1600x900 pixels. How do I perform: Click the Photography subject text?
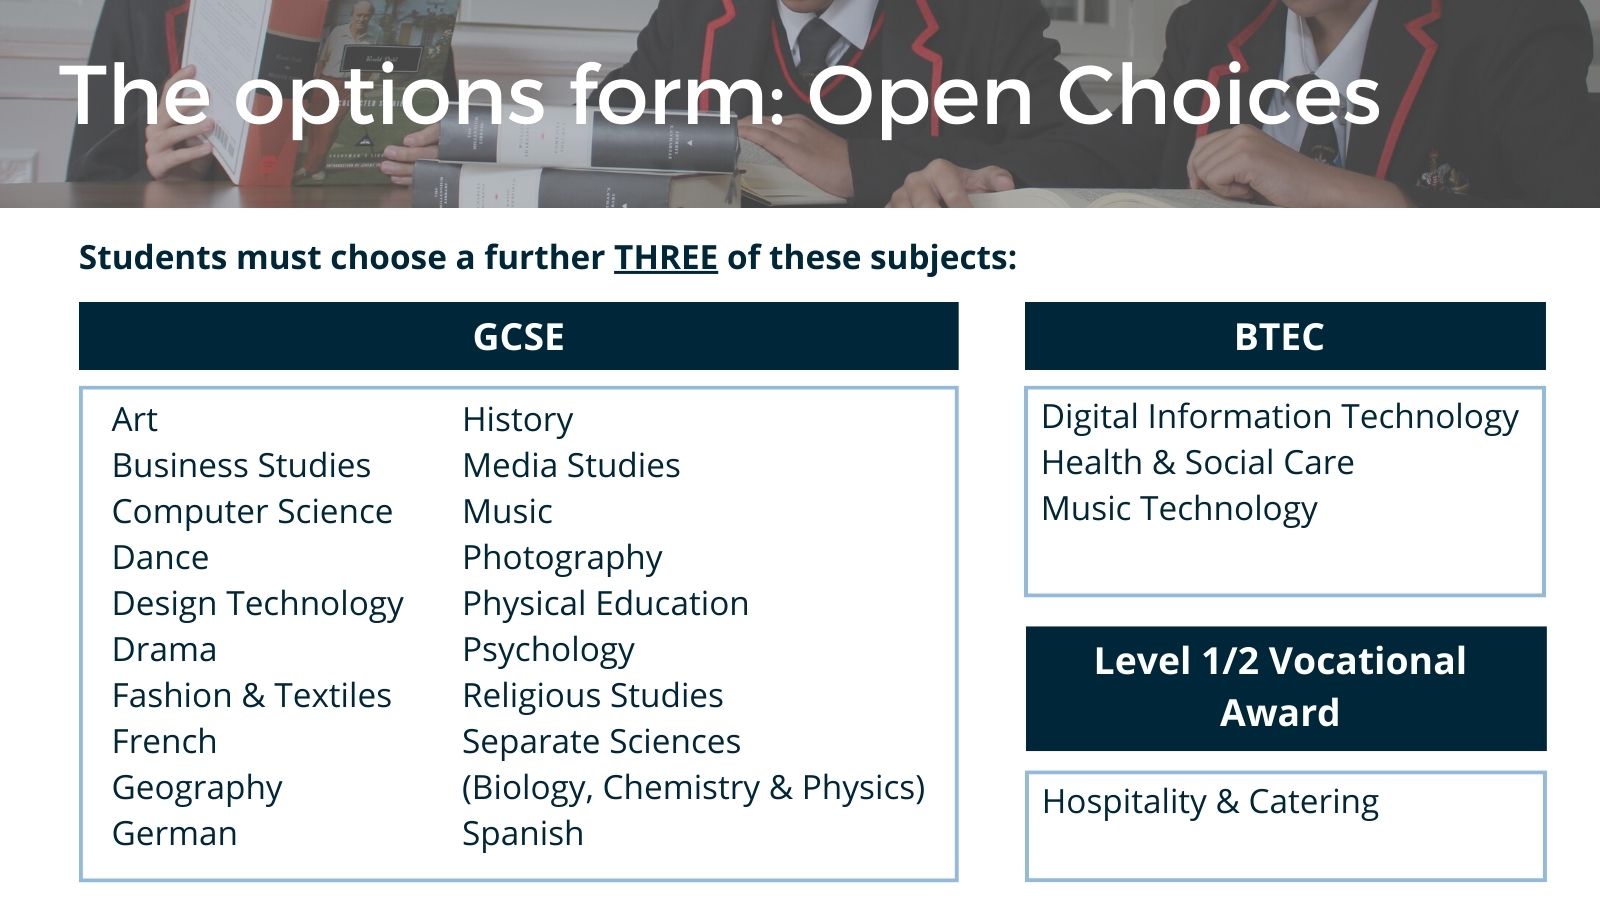(x=562, y=558)
